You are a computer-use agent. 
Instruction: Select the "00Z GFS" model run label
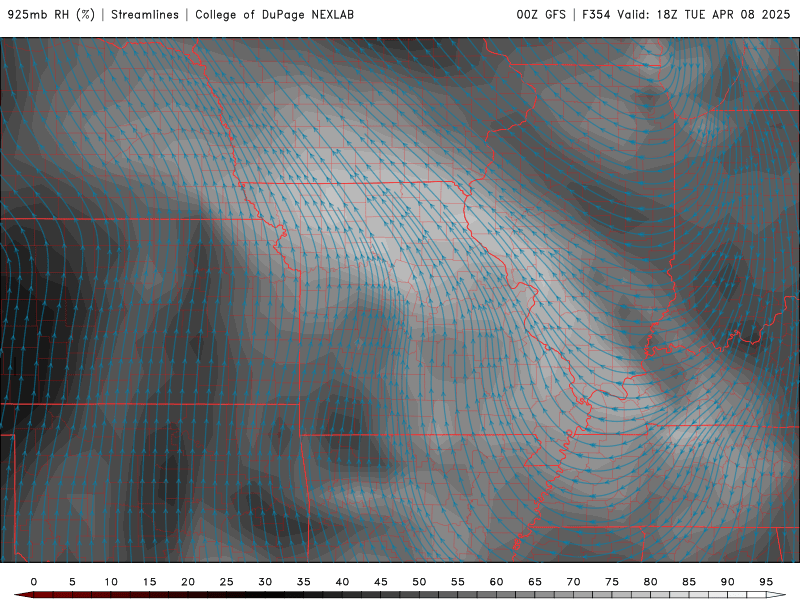pyautogui.click(x=541, y=15)
